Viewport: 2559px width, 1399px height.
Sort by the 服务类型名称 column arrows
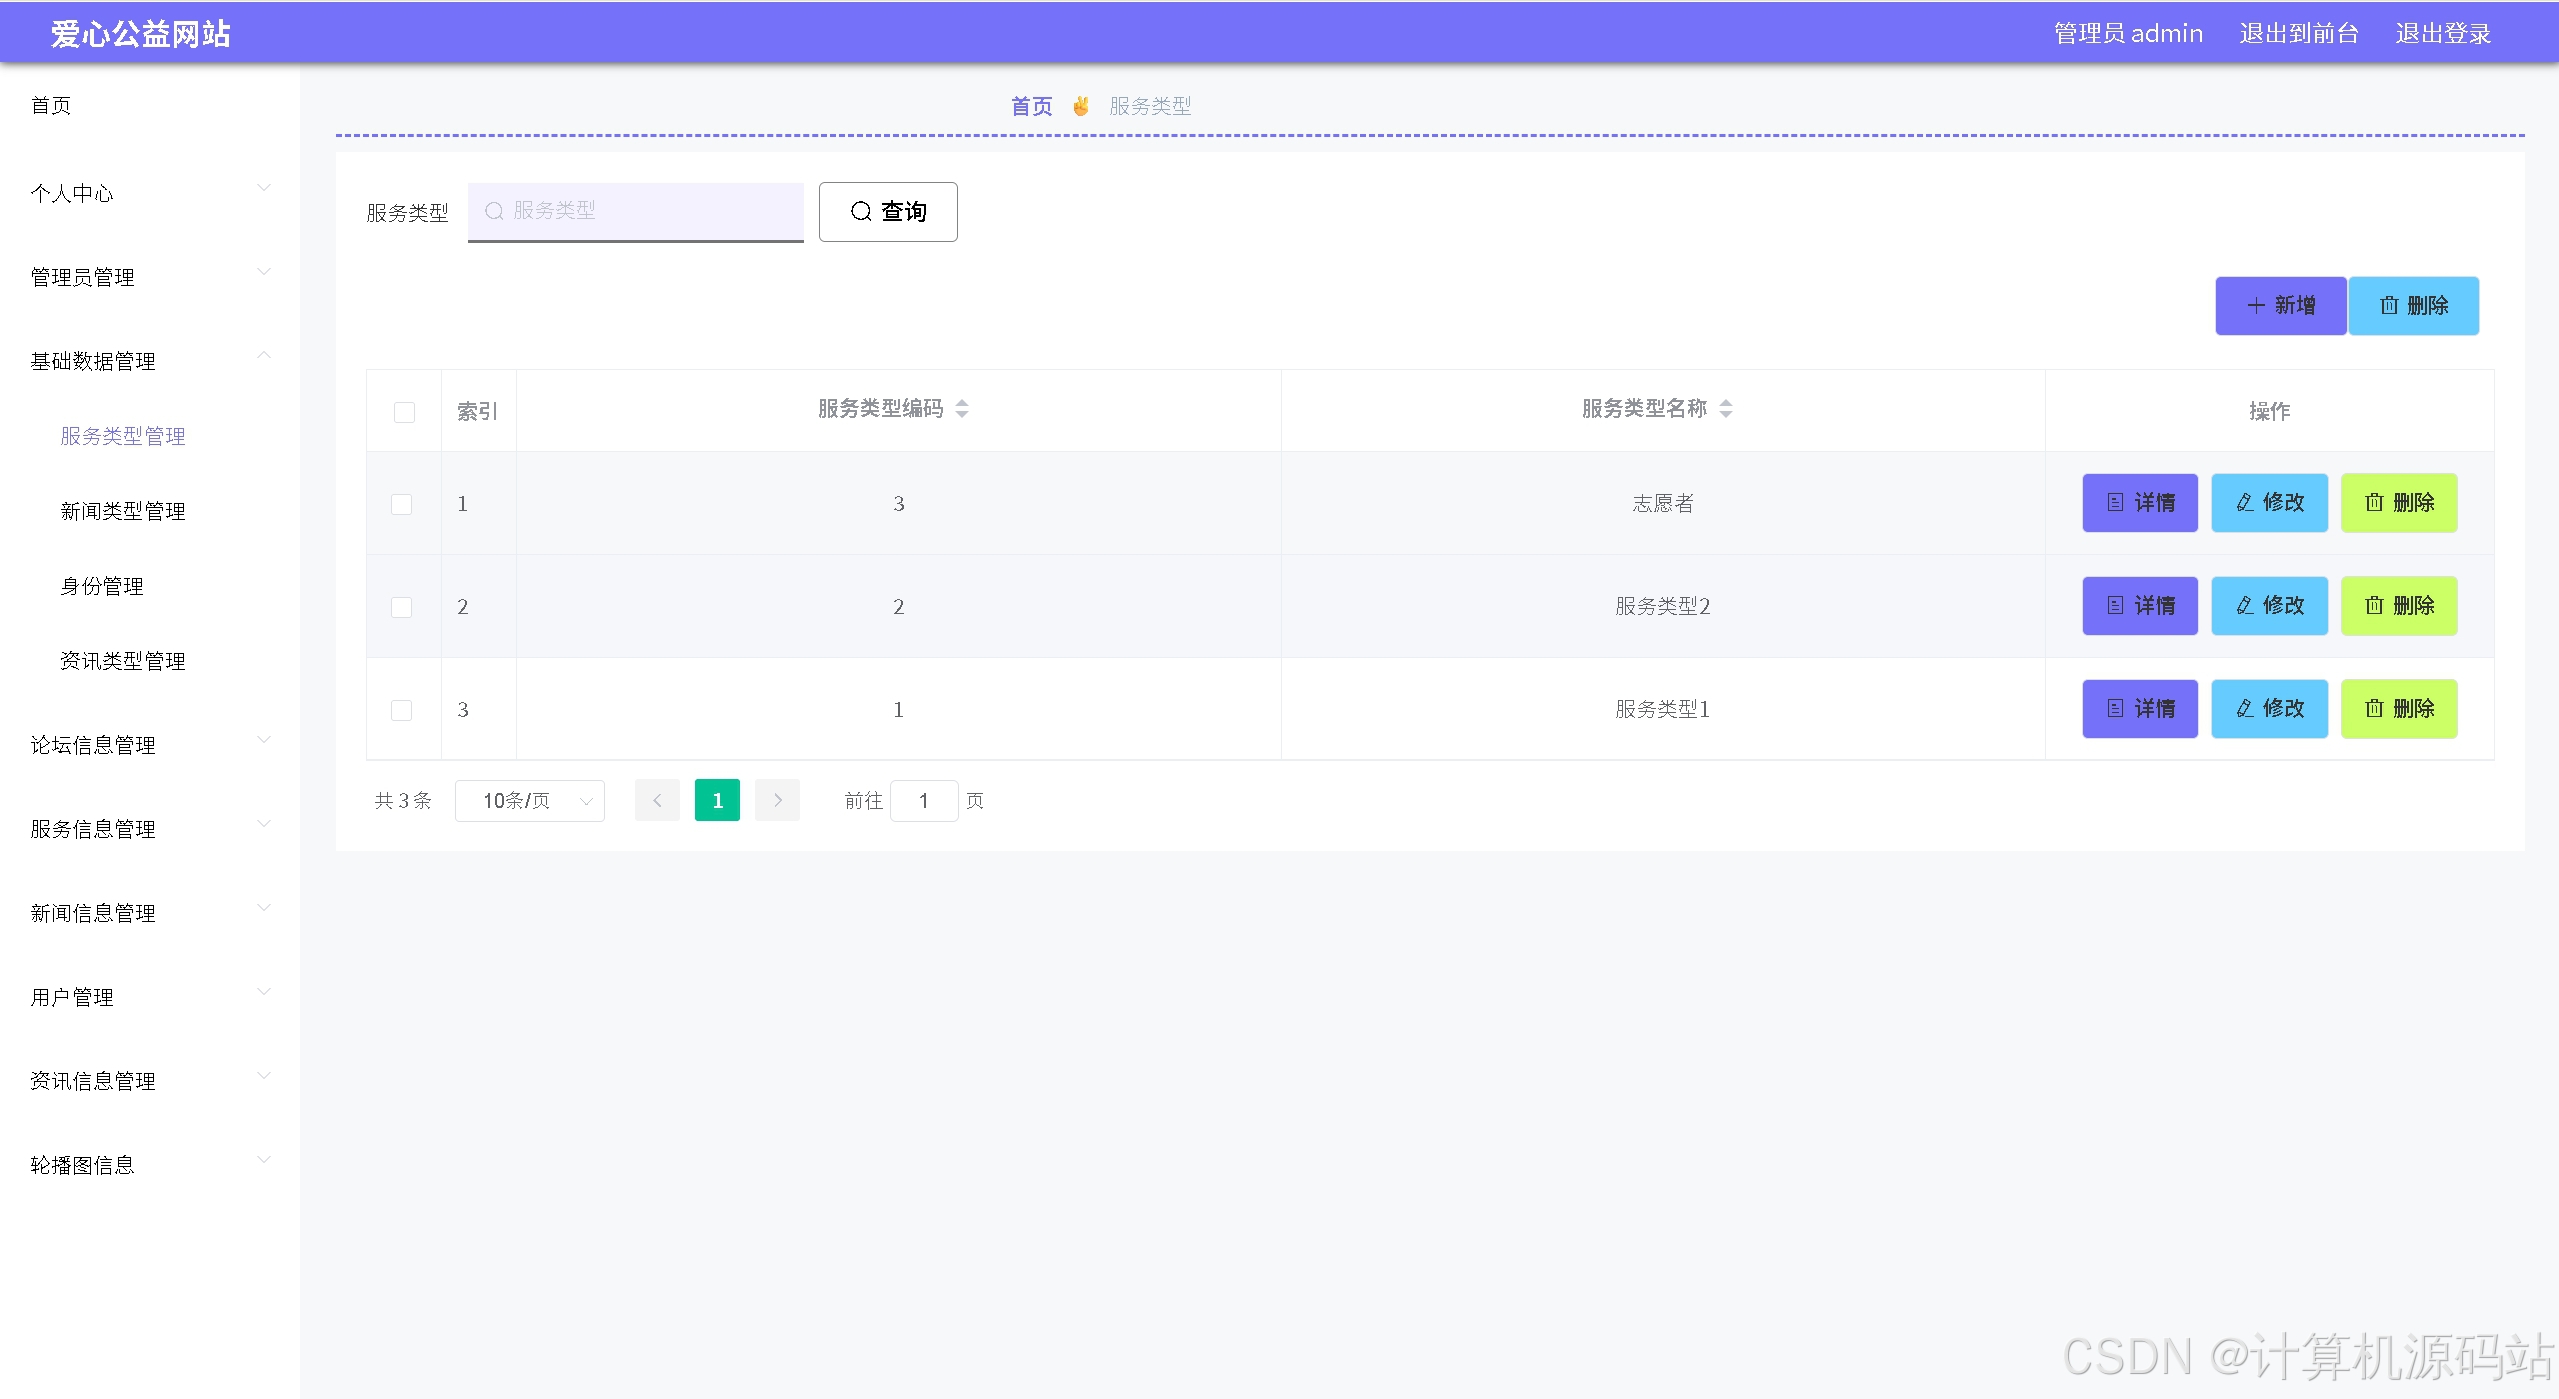(x=1725, y=409)
